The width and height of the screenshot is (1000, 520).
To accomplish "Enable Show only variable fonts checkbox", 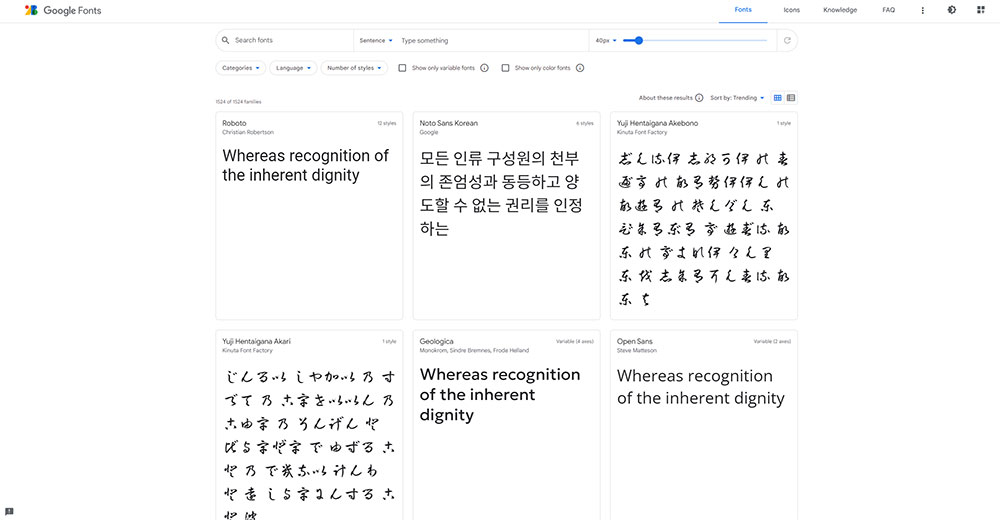I will click(x=402, y=68).
